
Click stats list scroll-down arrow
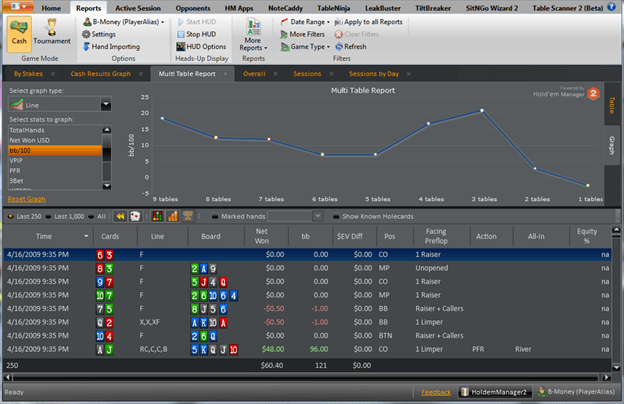(x=107, y=186)
